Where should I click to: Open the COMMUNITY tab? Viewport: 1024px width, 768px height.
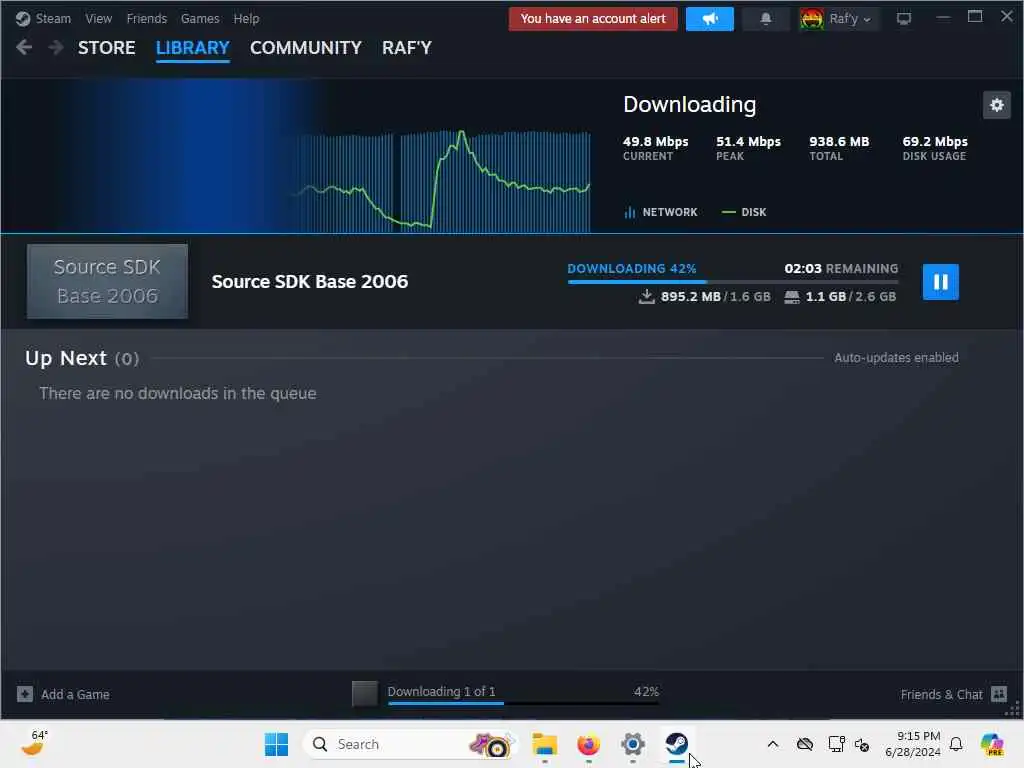(306, 48)
